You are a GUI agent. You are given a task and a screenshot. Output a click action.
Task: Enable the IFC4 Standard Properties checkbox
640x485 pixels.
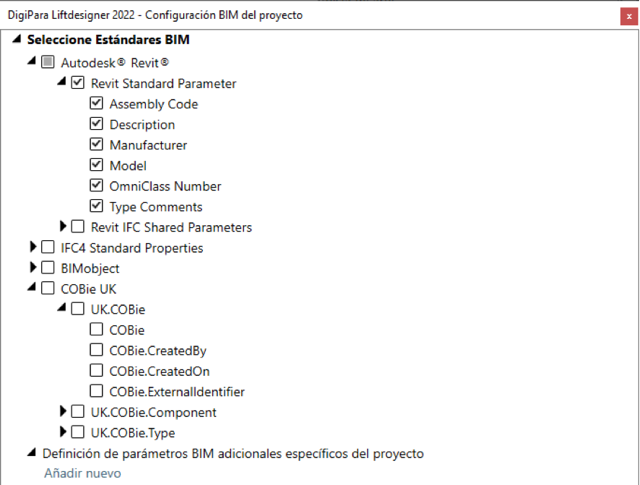coord(48,247)
